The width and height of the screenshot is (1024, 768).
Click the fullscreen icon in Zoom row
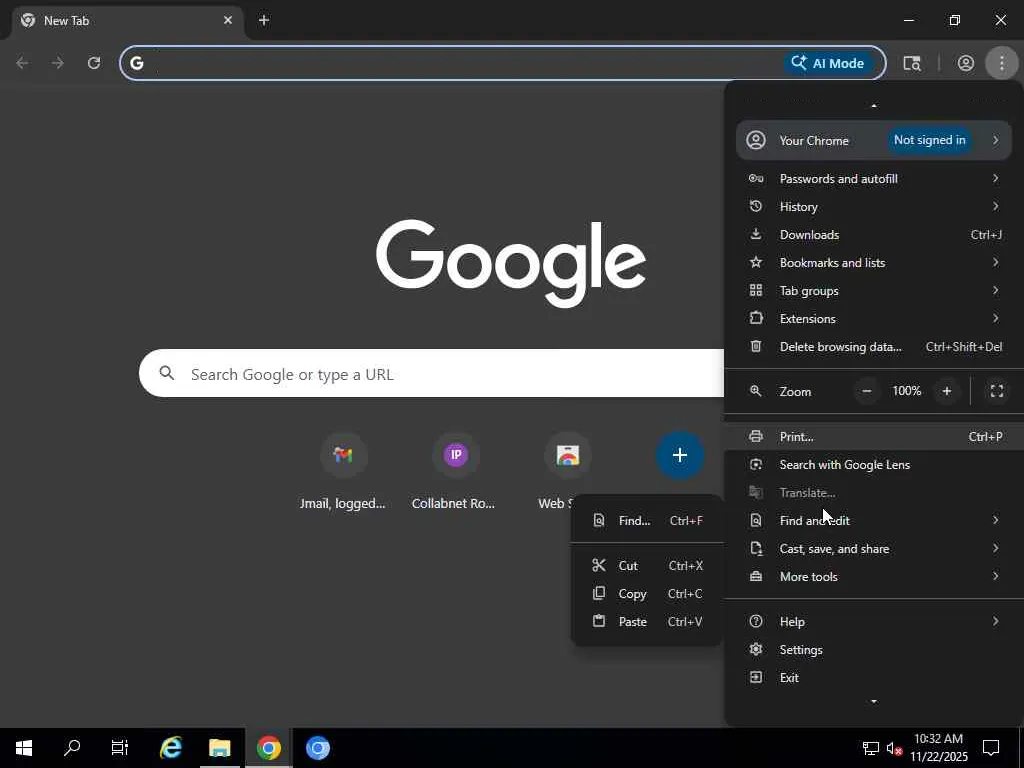pyautogui.click(x=997, y=391)
